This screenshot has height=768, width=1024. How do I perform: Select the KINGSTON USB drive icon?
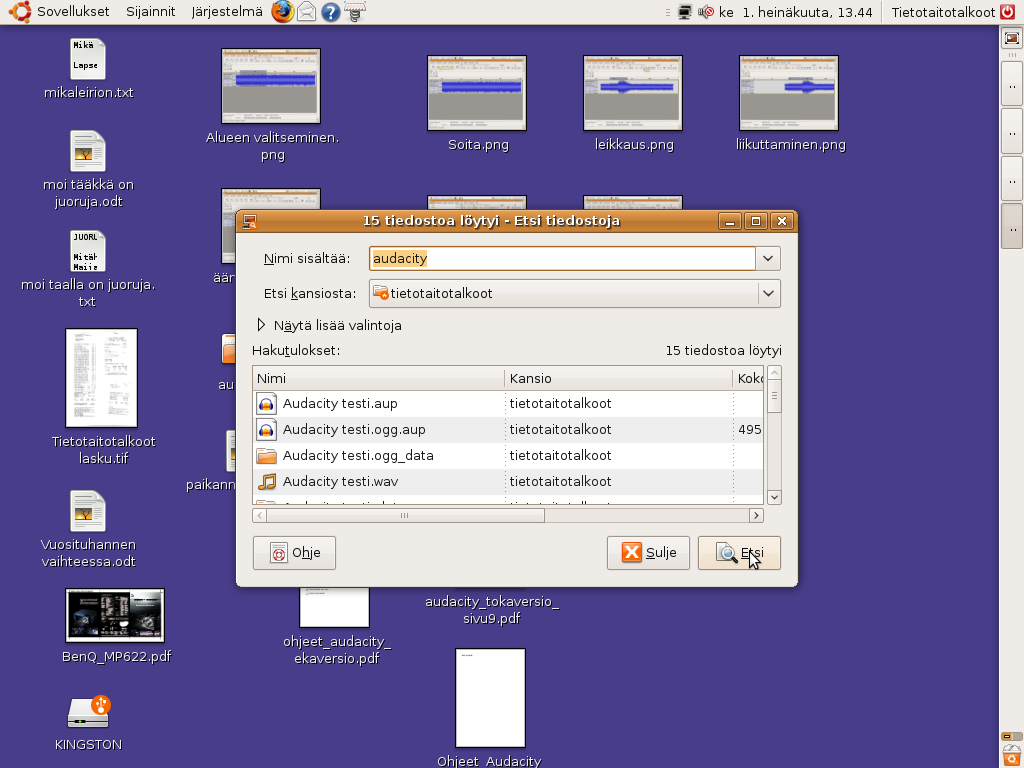tap(88, 712)
